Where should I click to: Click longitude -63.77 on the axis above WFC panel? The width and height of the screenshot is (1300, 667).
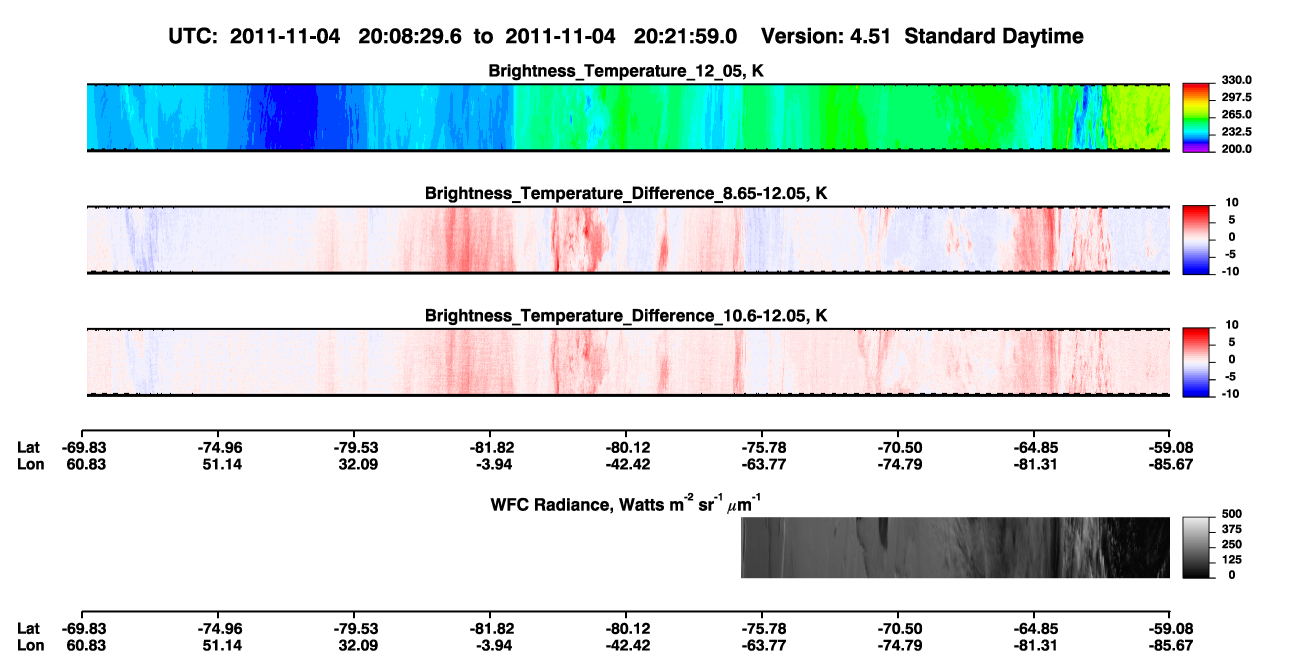click(762, 463)
